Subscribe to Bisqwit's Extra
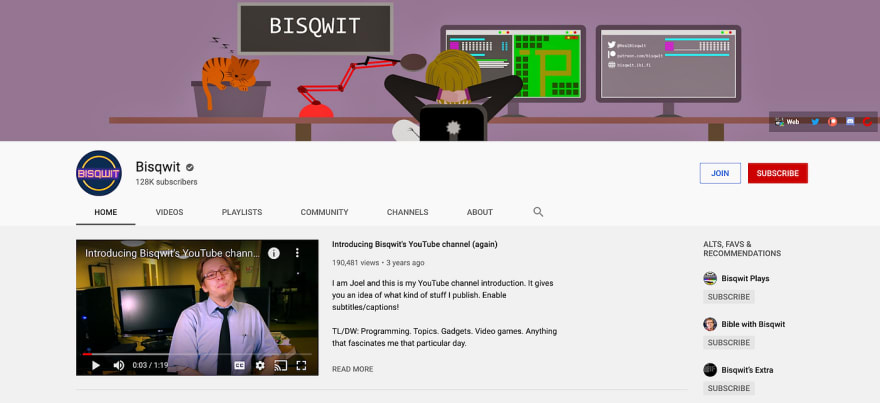Screen dimensions: 880x403 tap(728, 388)
